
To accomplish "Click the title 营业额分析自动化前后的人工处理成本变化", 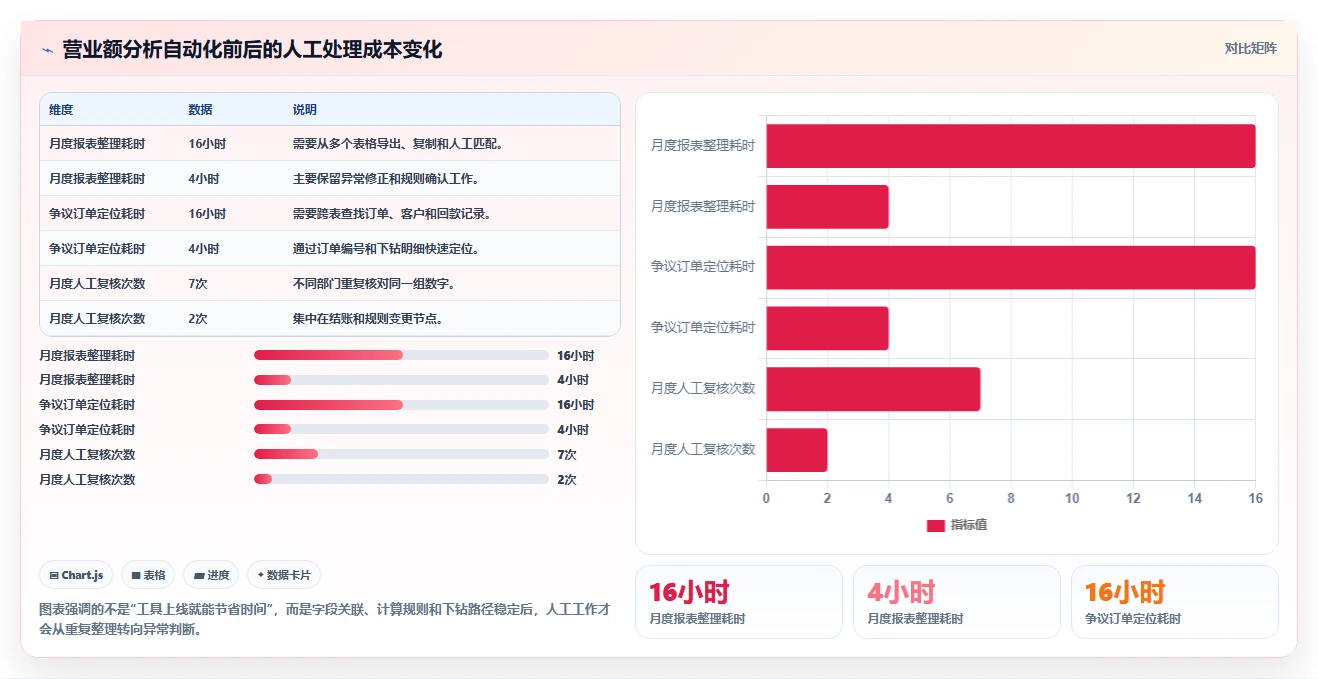I will 252,49.
